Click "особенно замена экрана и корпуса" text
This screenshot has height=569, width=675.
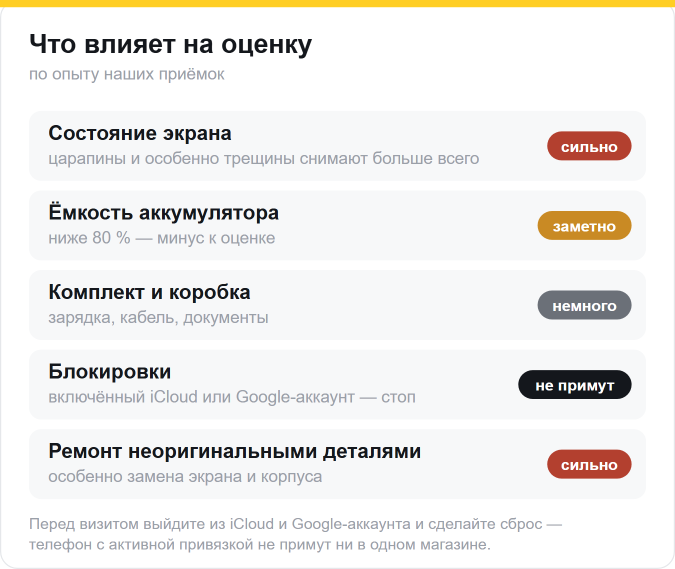point(185,476)
